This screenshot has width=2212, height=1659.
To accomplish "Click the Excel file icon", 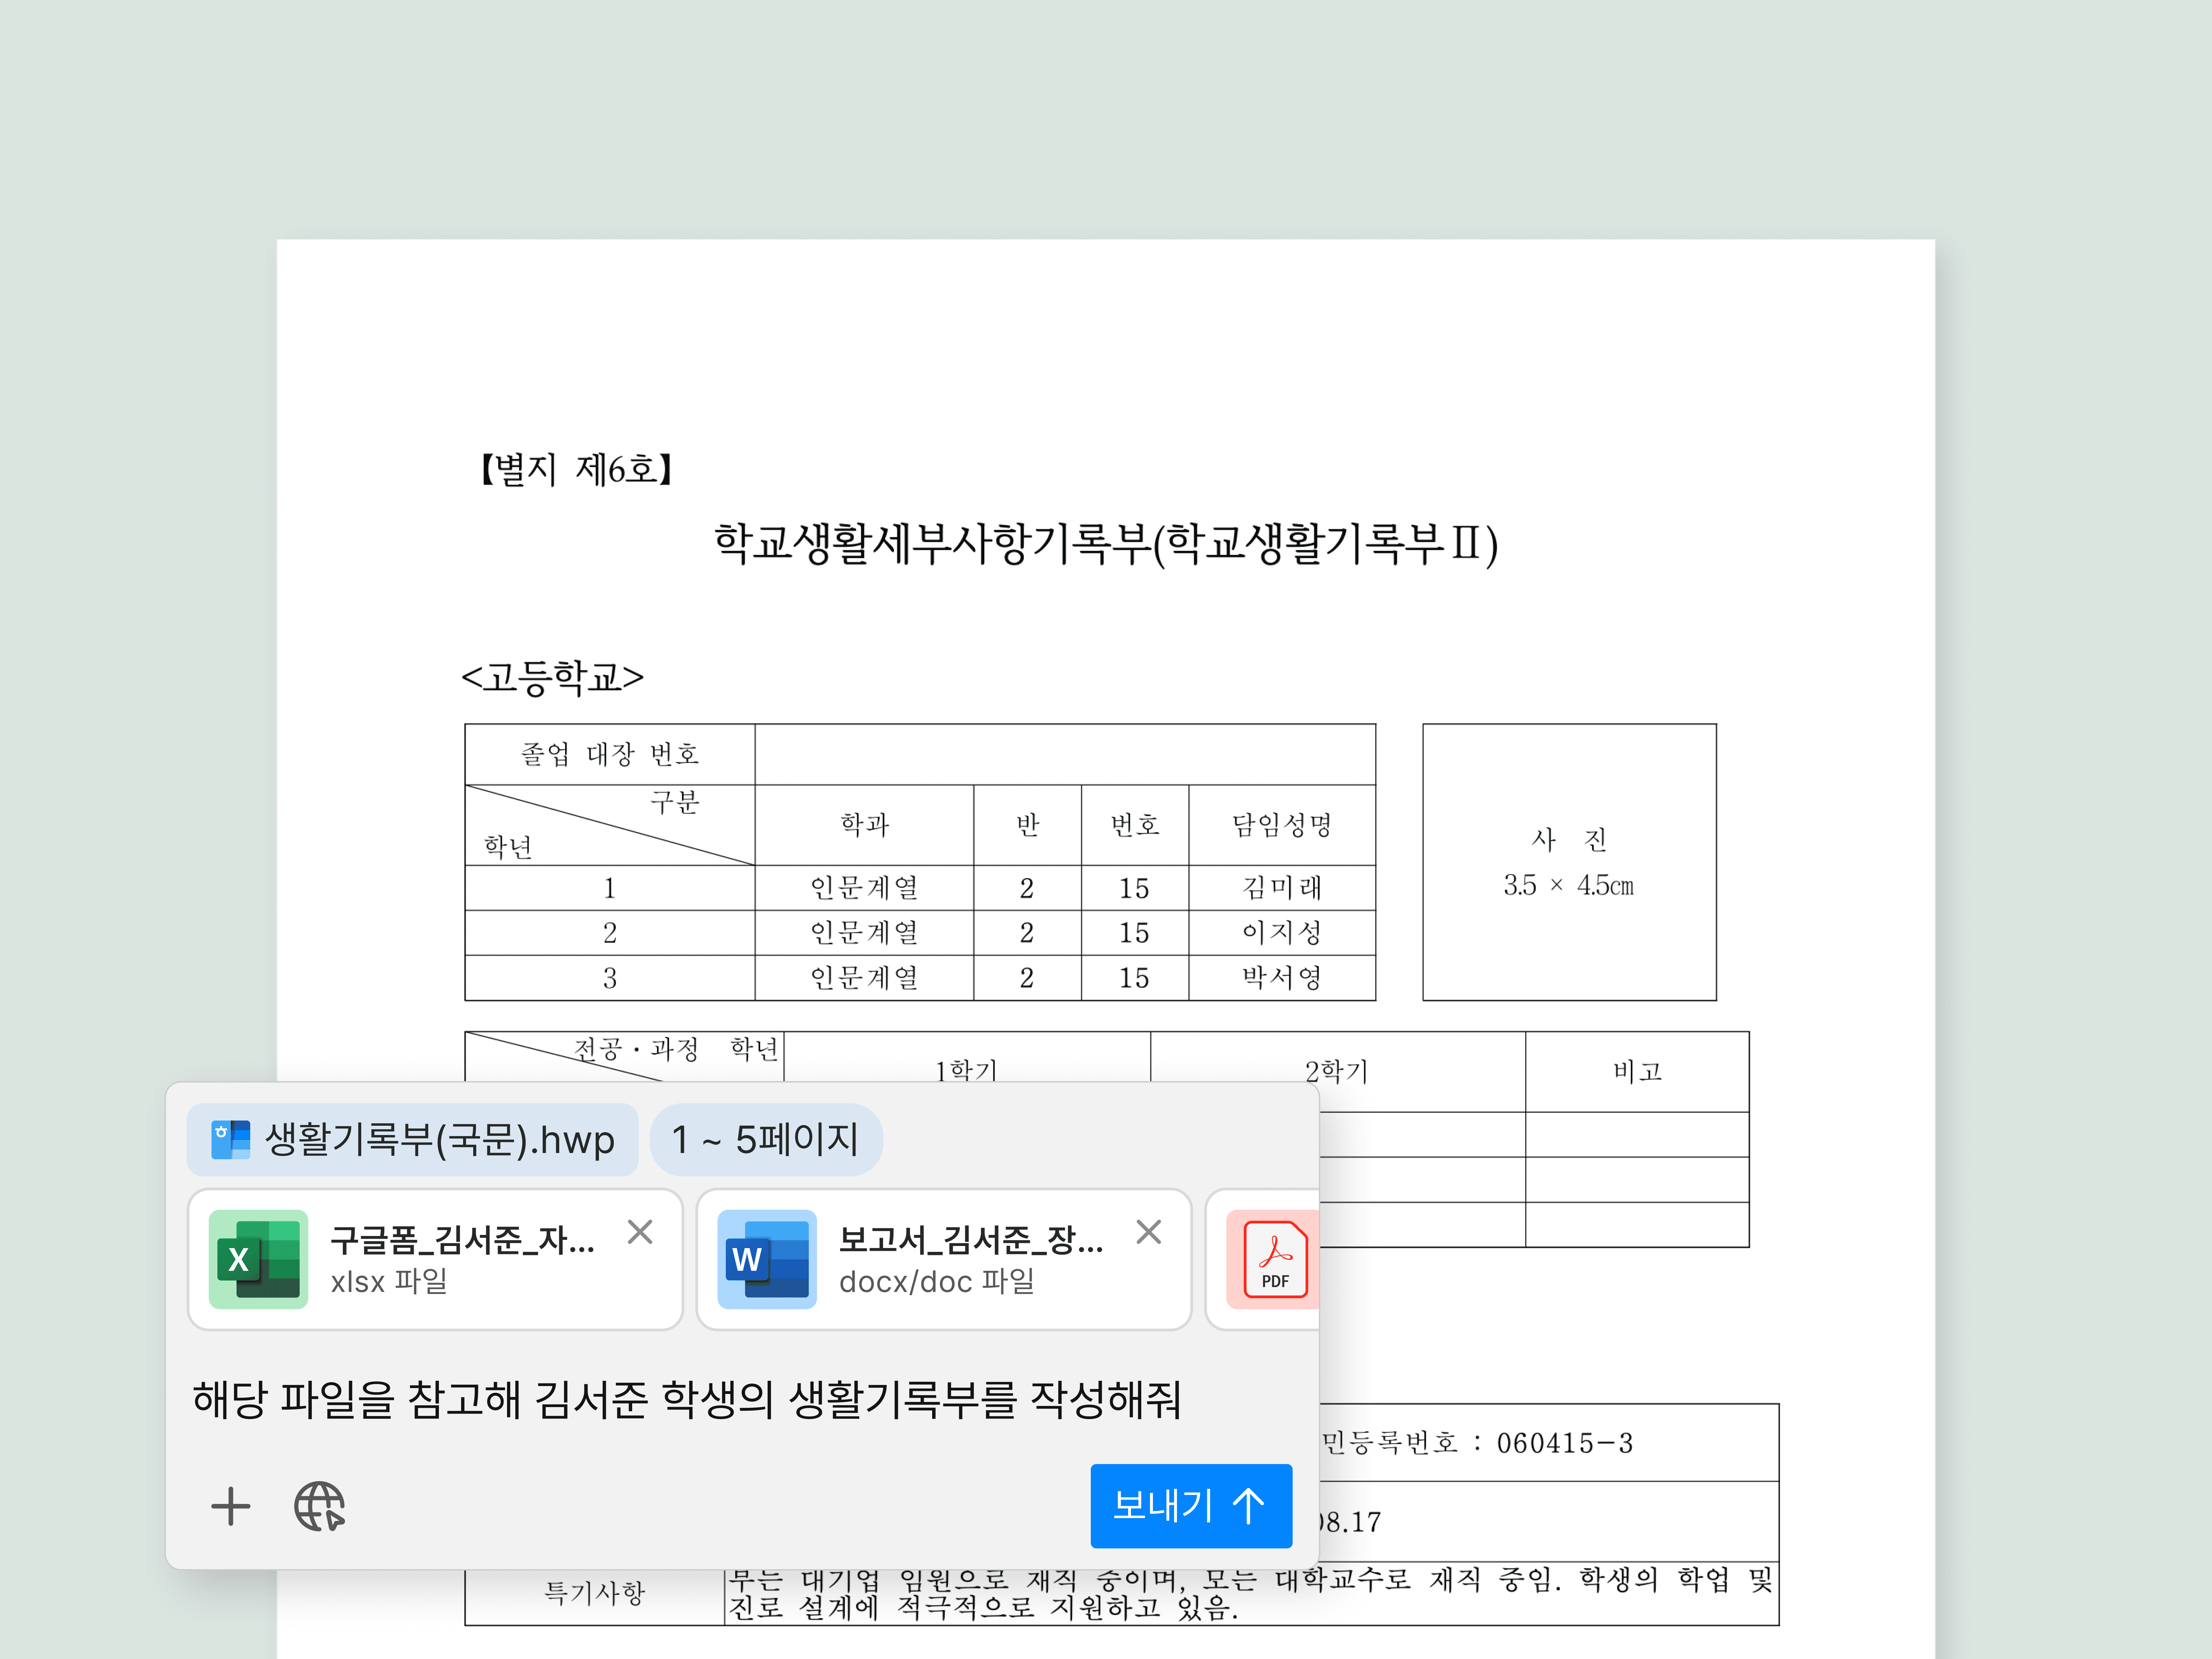I will tap(258, 1259).
